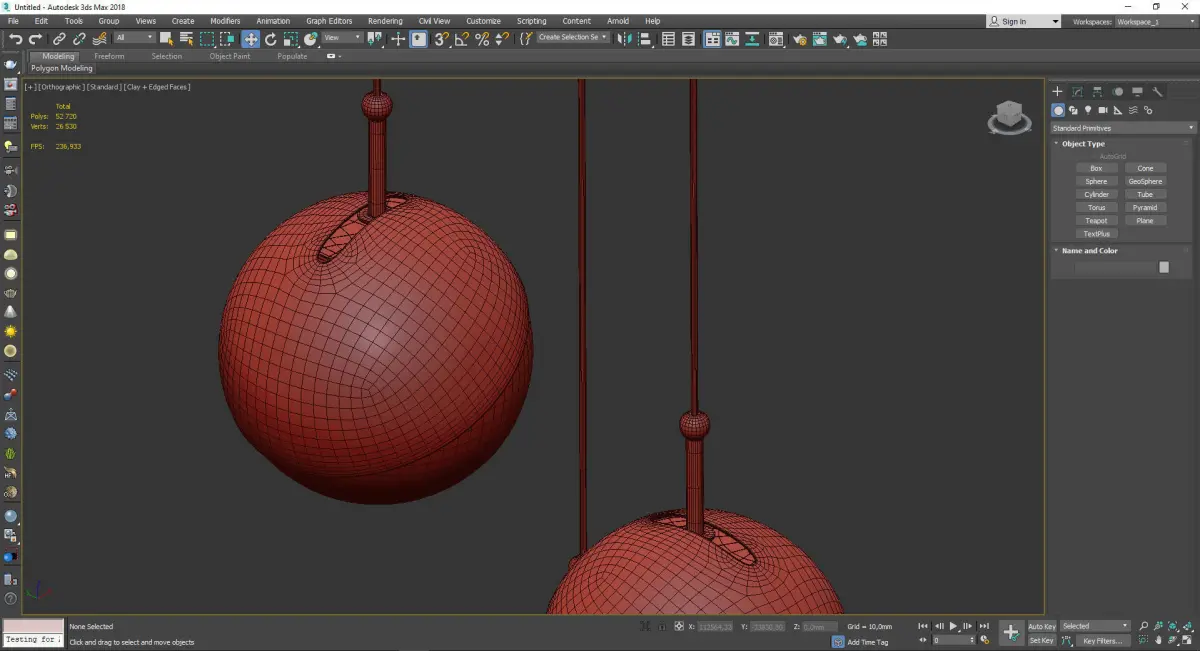This screenshot has width=1200, height=651.
Task: Activate Select and Rotate tool
Action: tap(270, 39)
